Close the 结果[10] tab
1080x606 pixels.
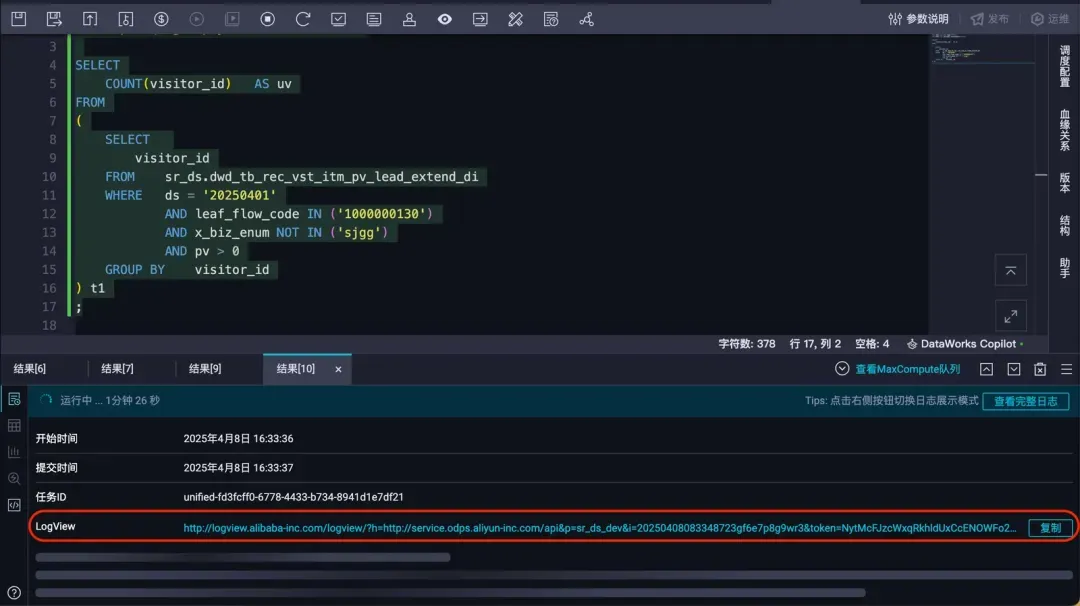click(338, 369)
